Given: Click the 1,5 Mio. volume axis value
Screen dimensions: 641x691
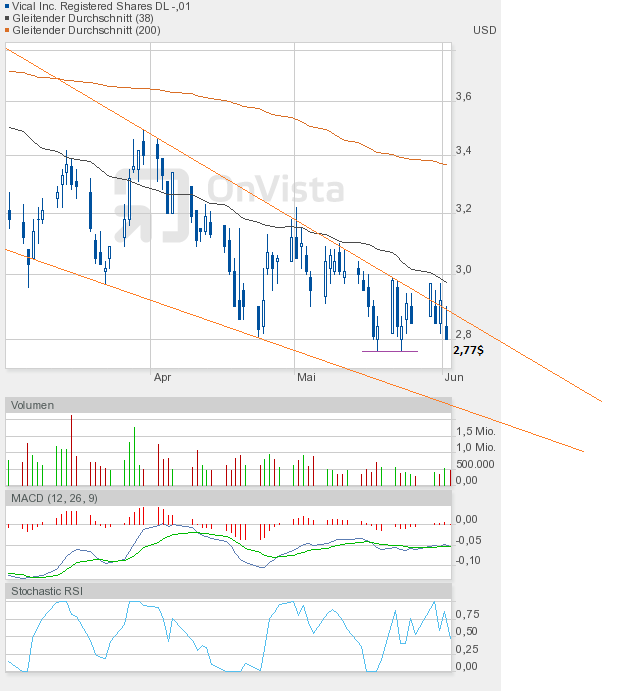Looking at the screenshot, I should [475, 430].
